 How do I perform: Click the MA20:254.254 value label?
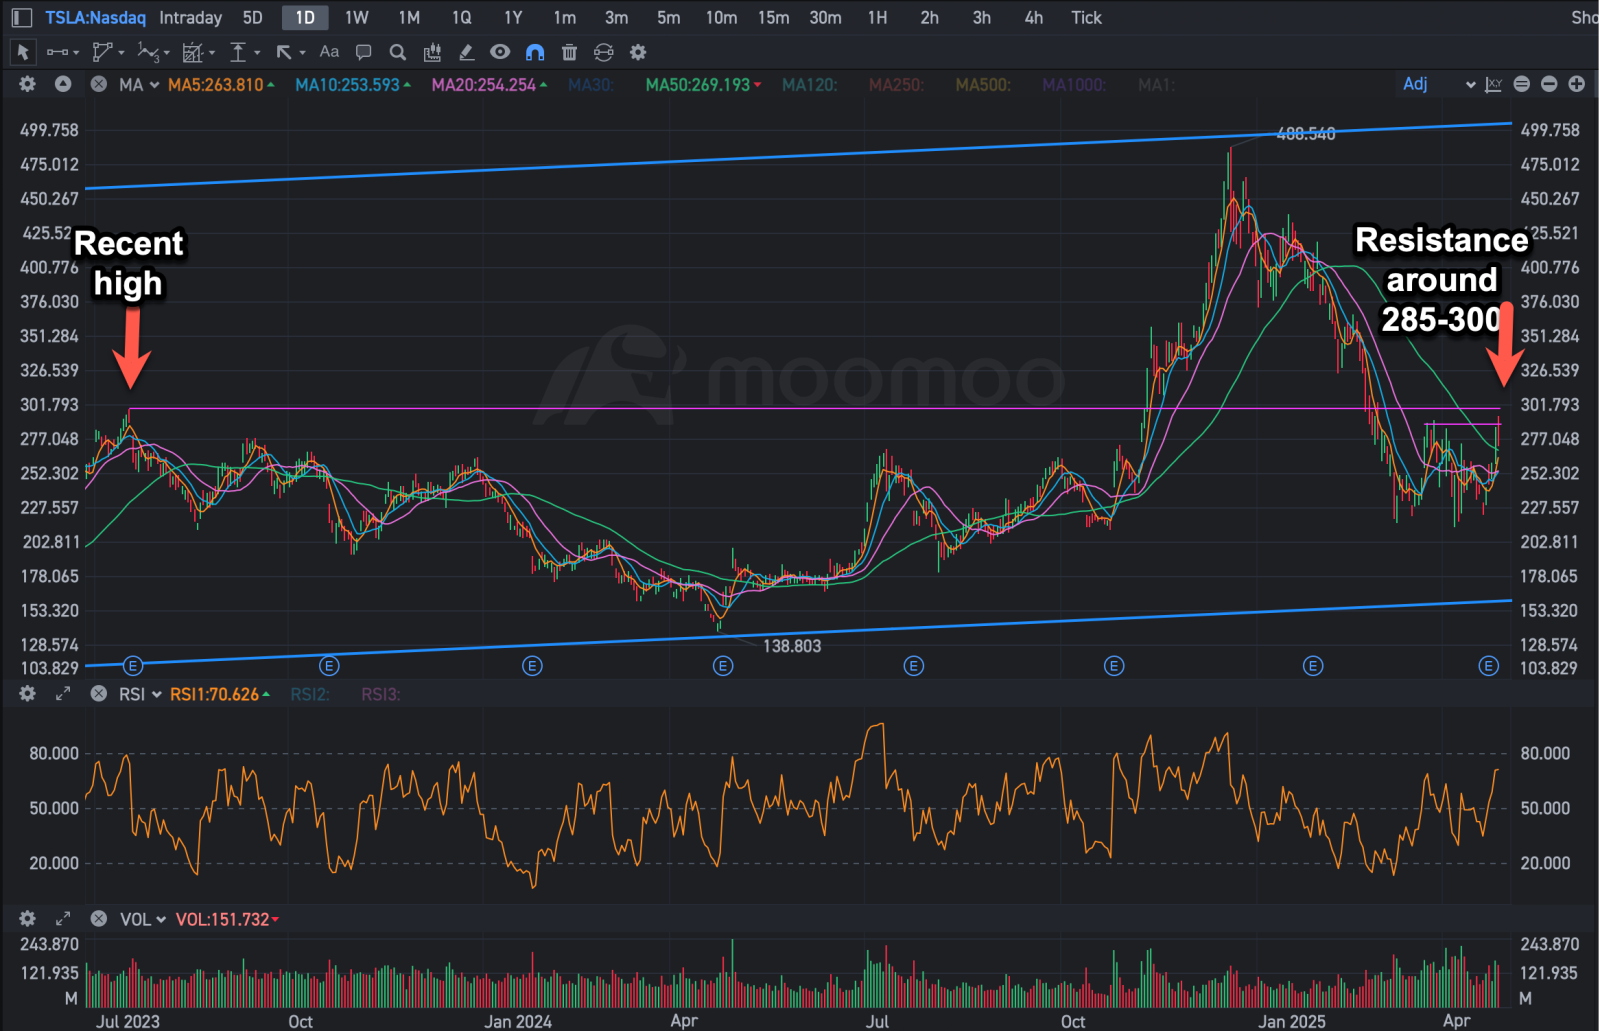[484, 85]
